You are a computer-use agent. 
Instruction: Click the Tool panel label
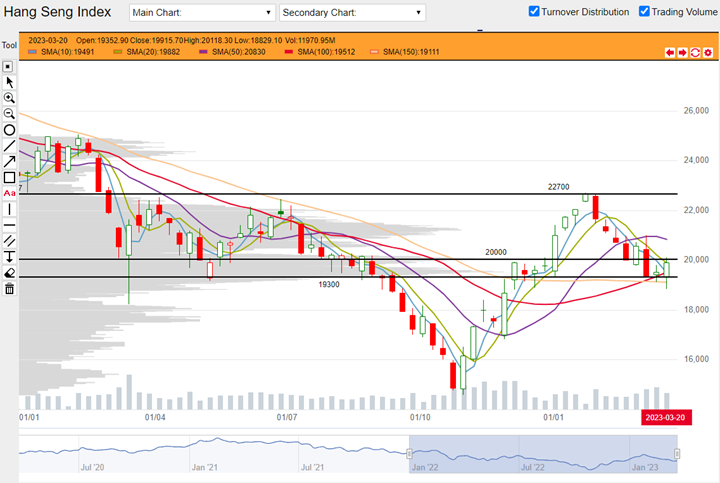9,45
